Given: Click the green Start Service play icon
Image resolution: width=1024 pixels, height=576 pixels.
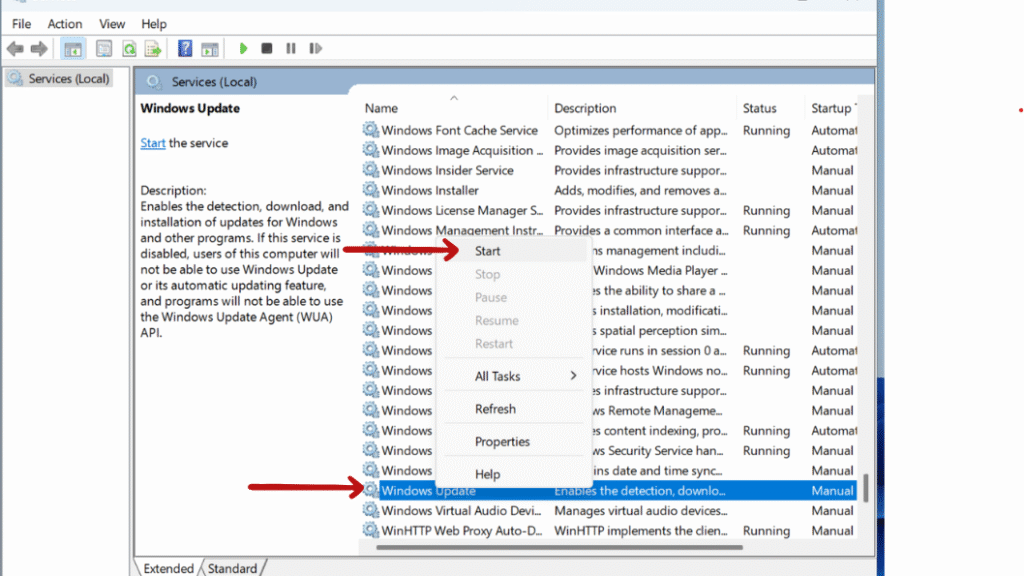Looking at the screenshot, I should coord(243,48).
